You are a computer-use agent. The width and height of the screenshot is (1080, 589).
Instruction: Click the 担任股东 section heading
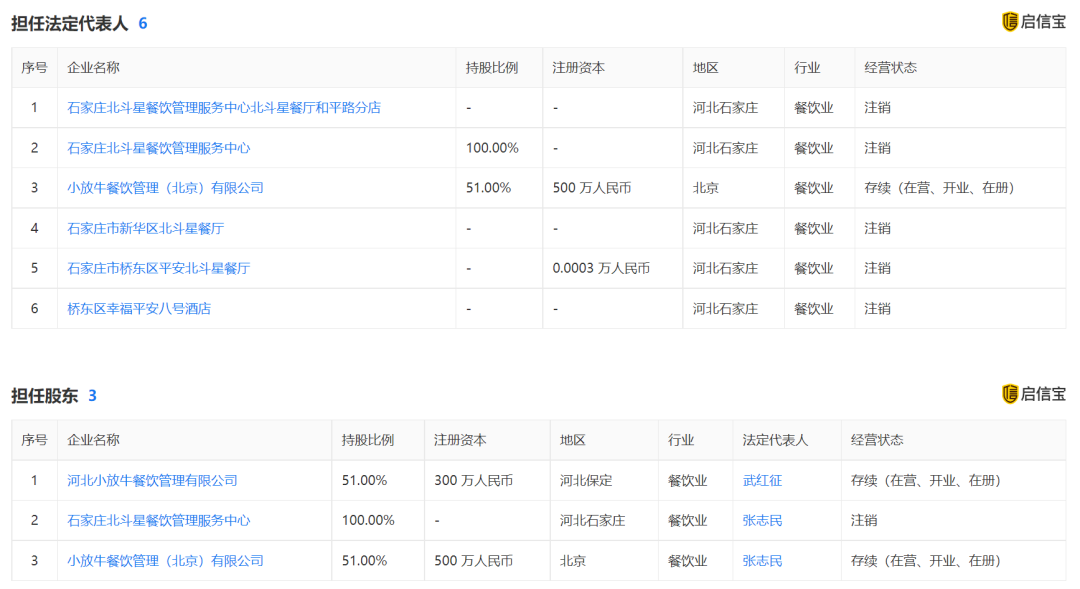coord(45,395)
